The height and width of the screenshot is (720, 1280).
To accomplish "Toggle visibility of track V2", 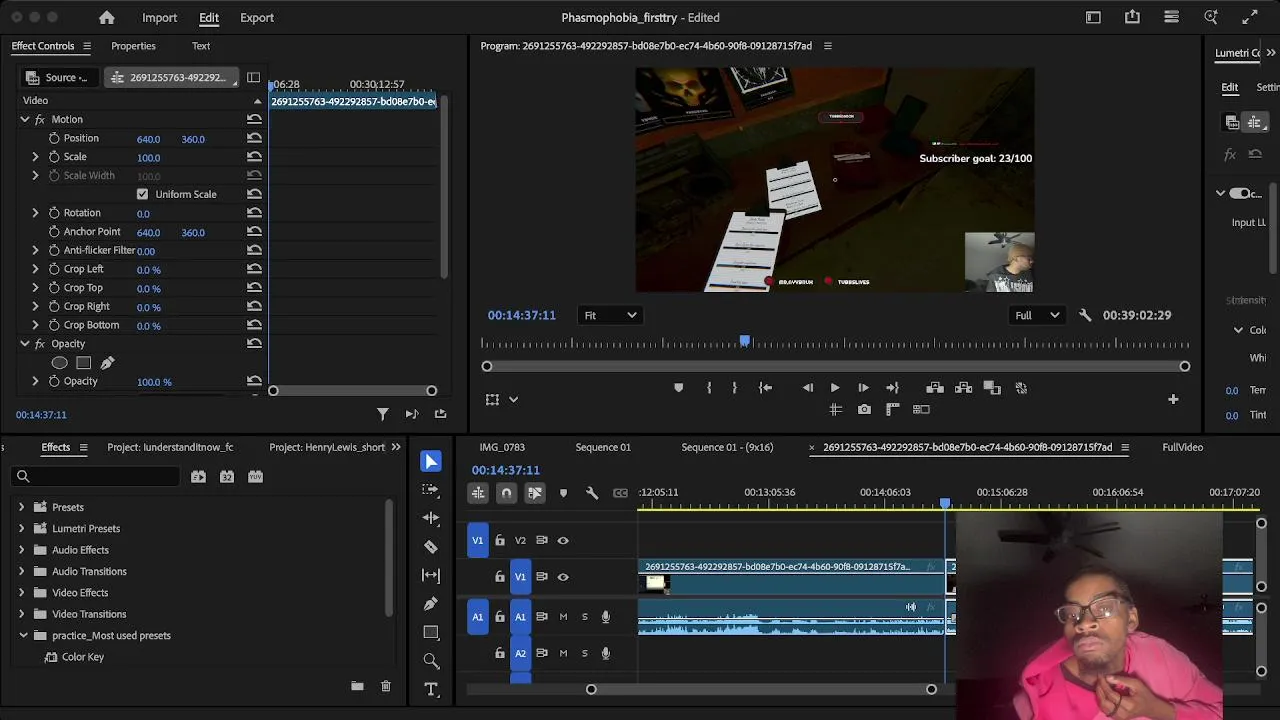I will (x=563, y=540).
